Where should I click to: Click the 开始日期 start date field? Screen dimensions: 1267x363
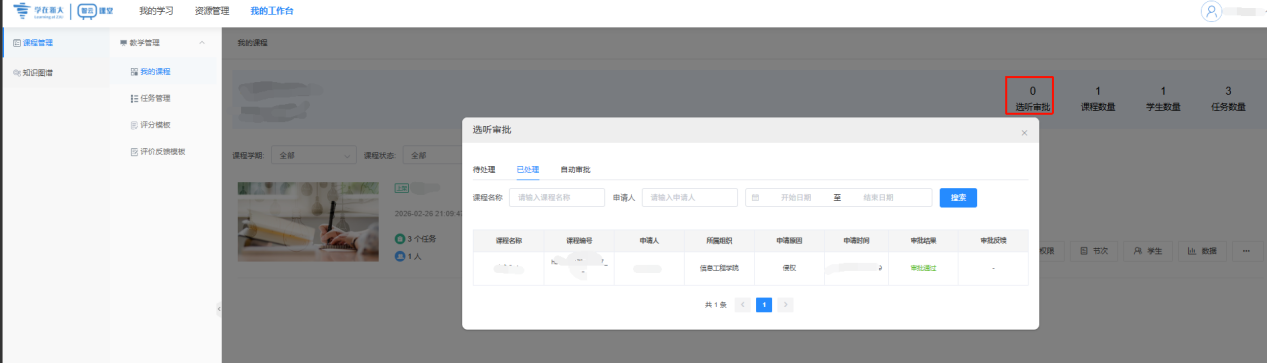tap(795, 198)
